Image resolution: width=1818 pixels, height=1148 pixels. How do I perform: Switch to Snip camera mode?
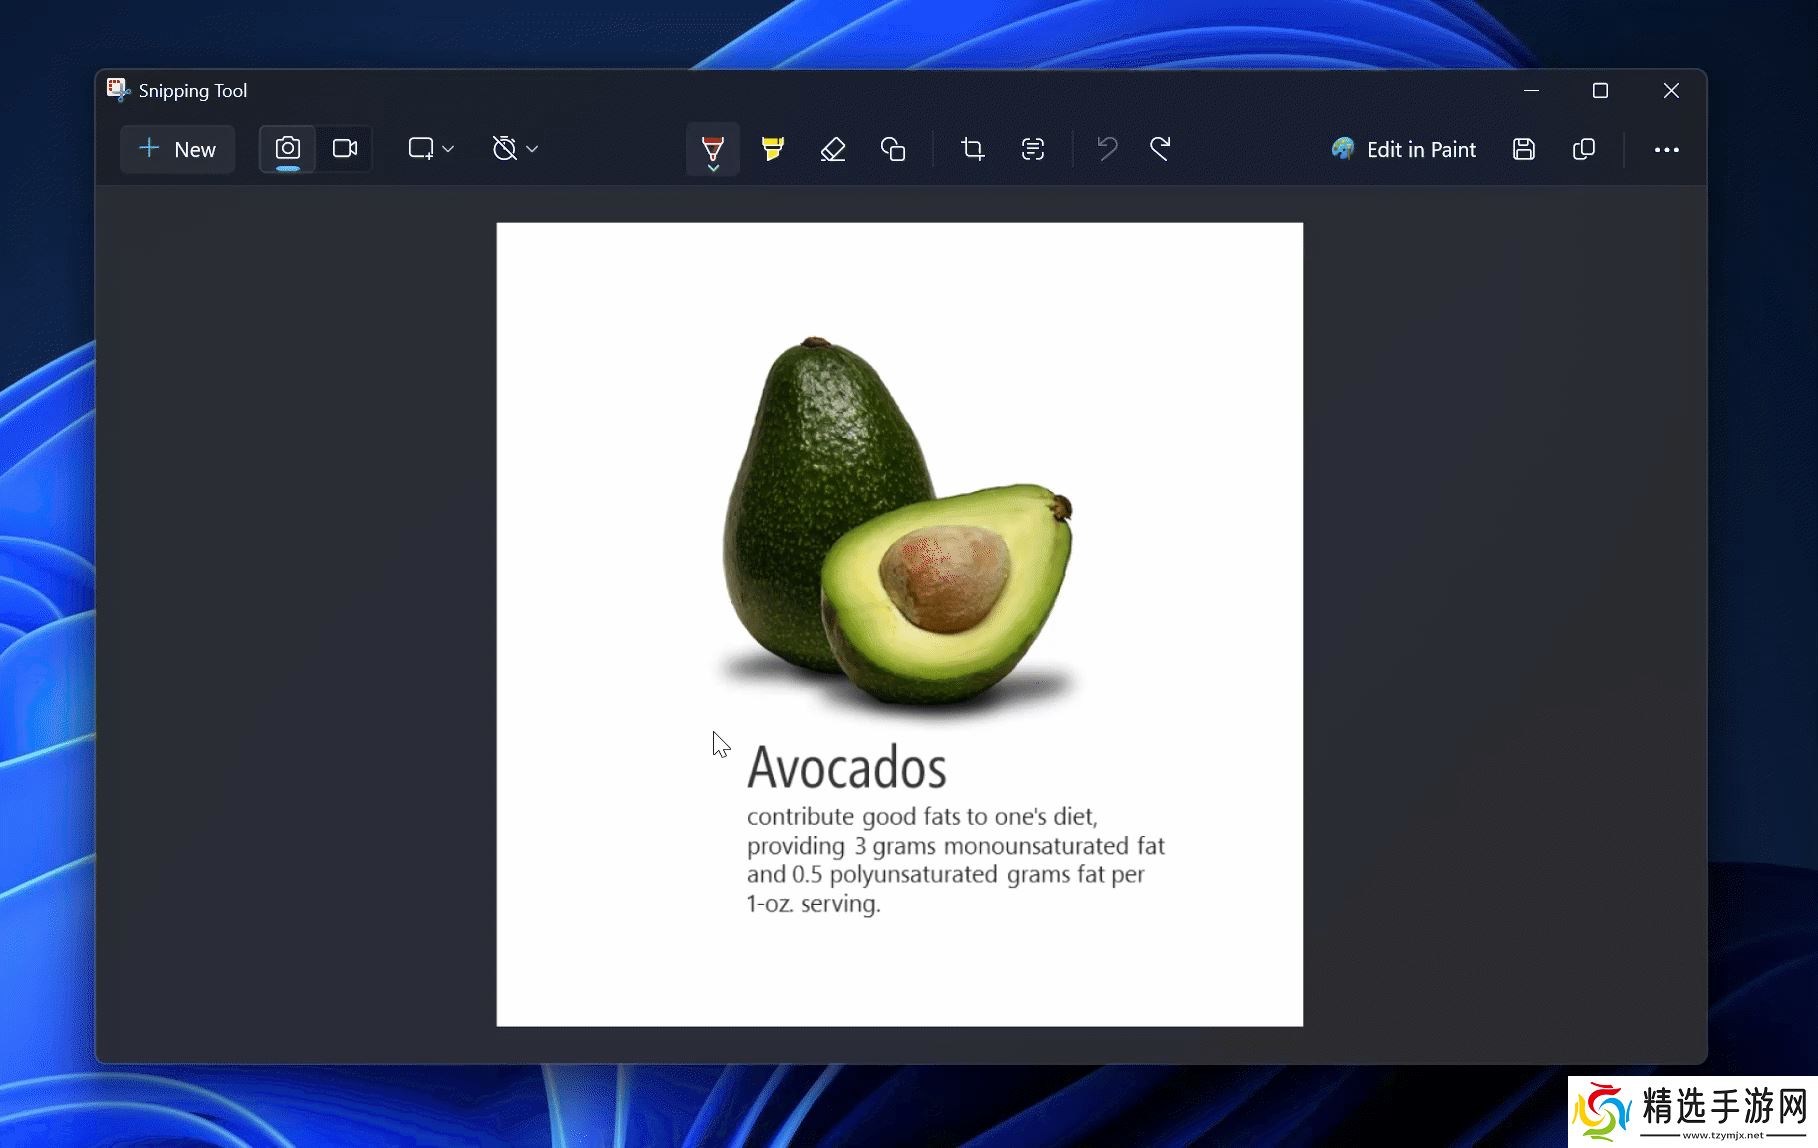click(x=287, y=149)
